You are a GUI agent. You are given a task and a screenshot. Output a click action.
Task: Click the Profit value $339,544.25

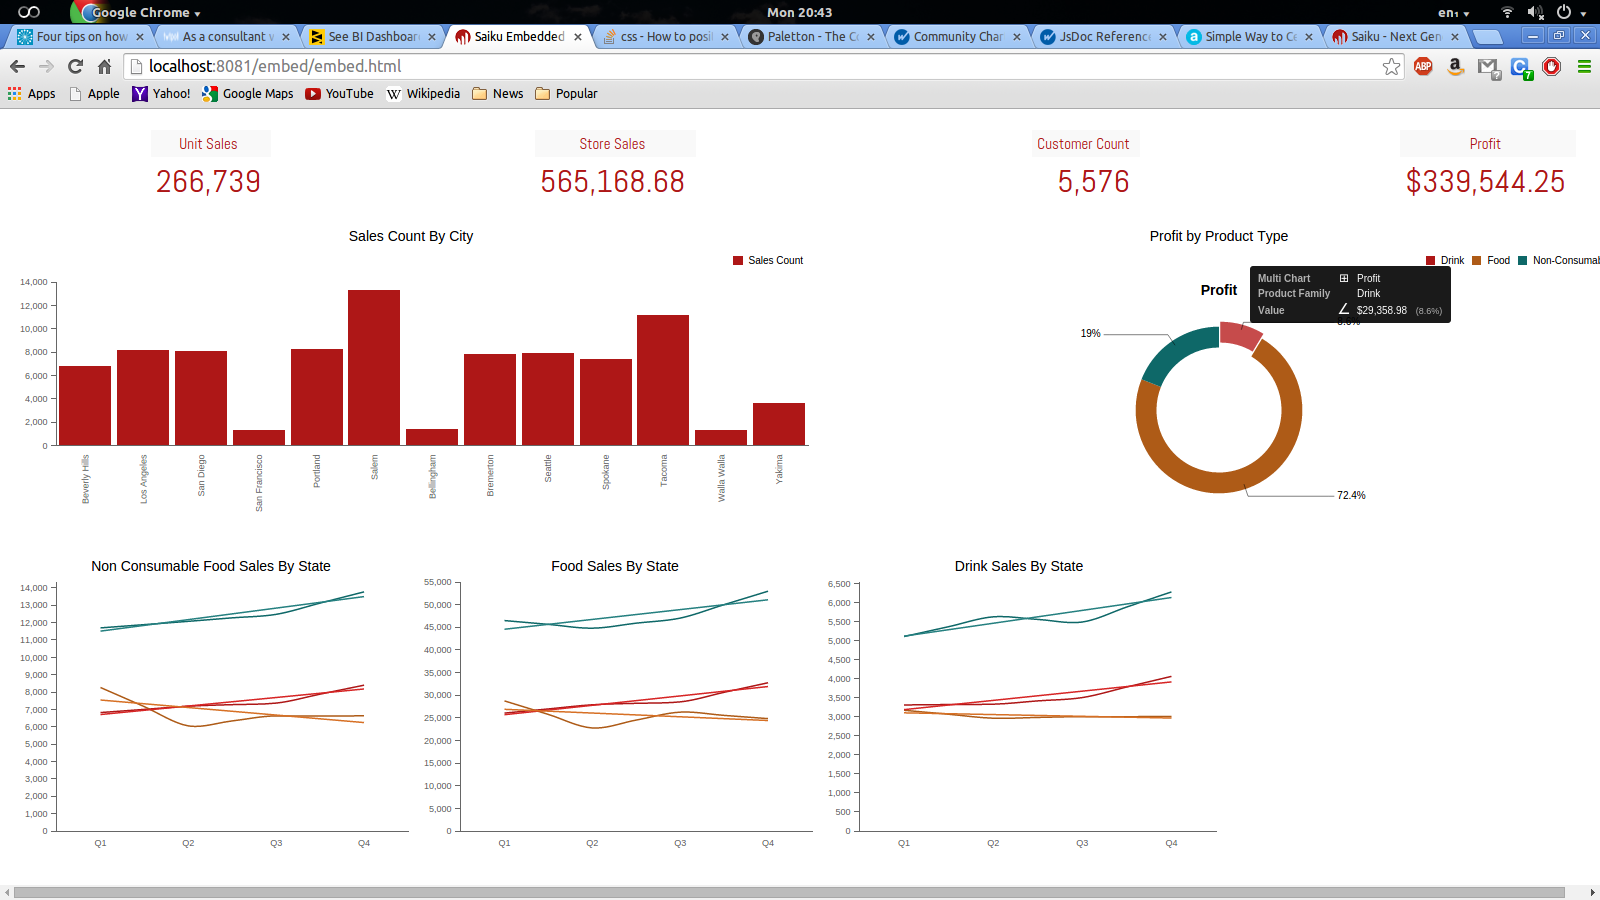coord(1485,181)
